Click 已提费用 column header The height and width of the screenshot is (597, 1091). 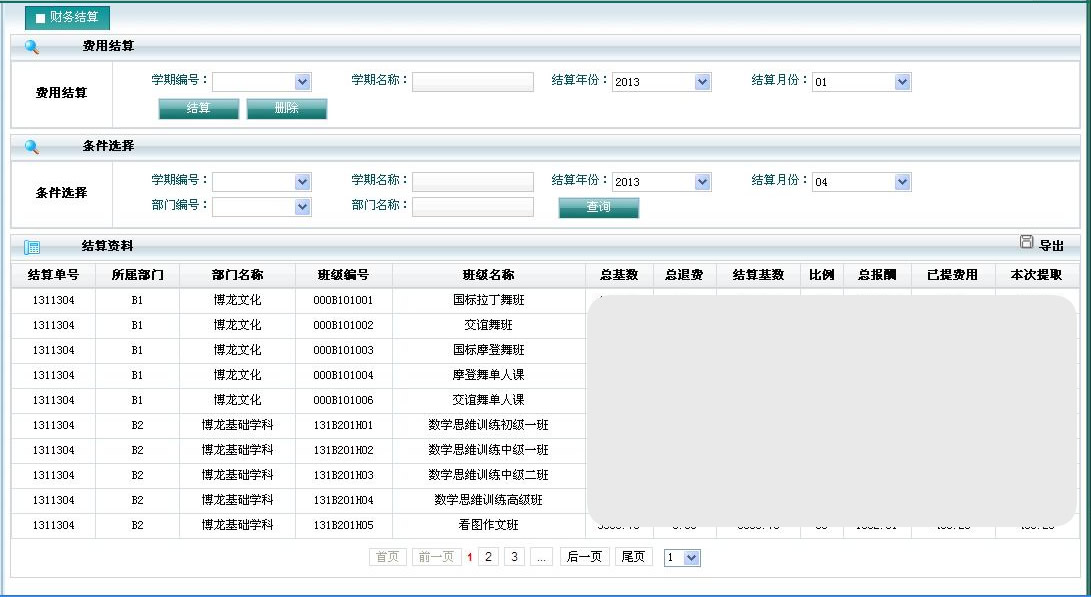click(x=953, y=275)
